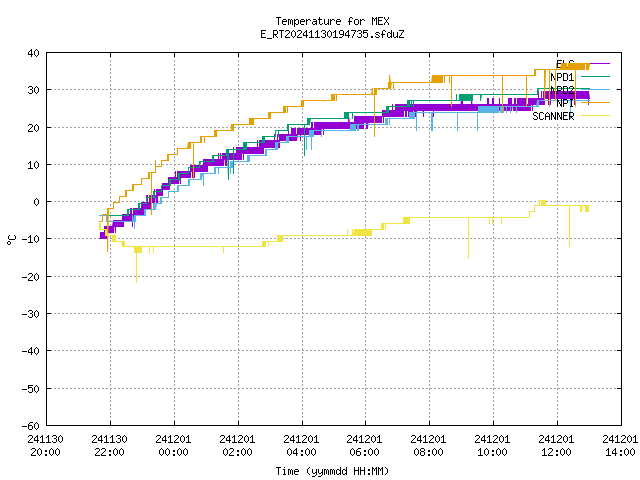Image resolution: width=640 pixels, height=480 pixels.
Task: Click the chart title 'Temperature for MEX'
Action: point(332,21)
